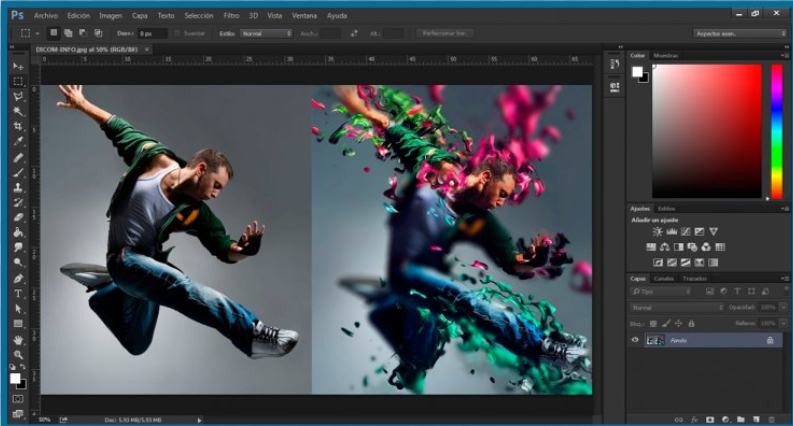This screenshot has height=426, width=793.
Task: Switch to the Canales tab
Action: coord(664,278)
